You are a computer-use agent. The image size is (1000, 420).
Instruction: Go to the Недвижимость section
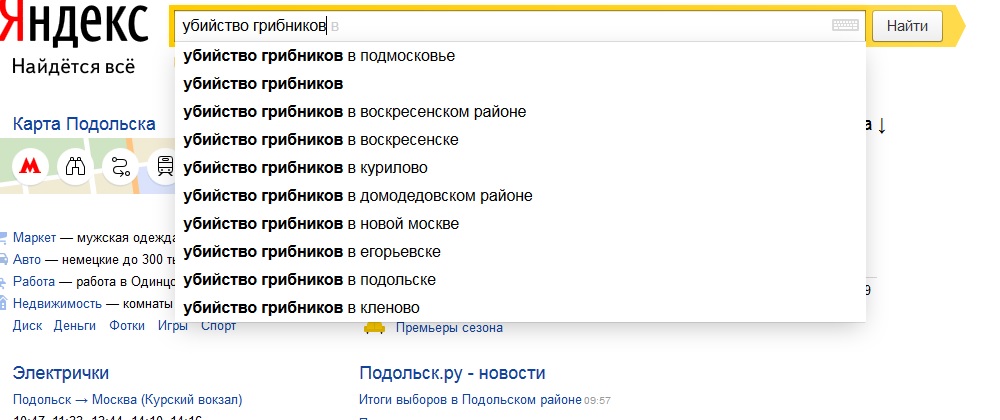[57, 303]
